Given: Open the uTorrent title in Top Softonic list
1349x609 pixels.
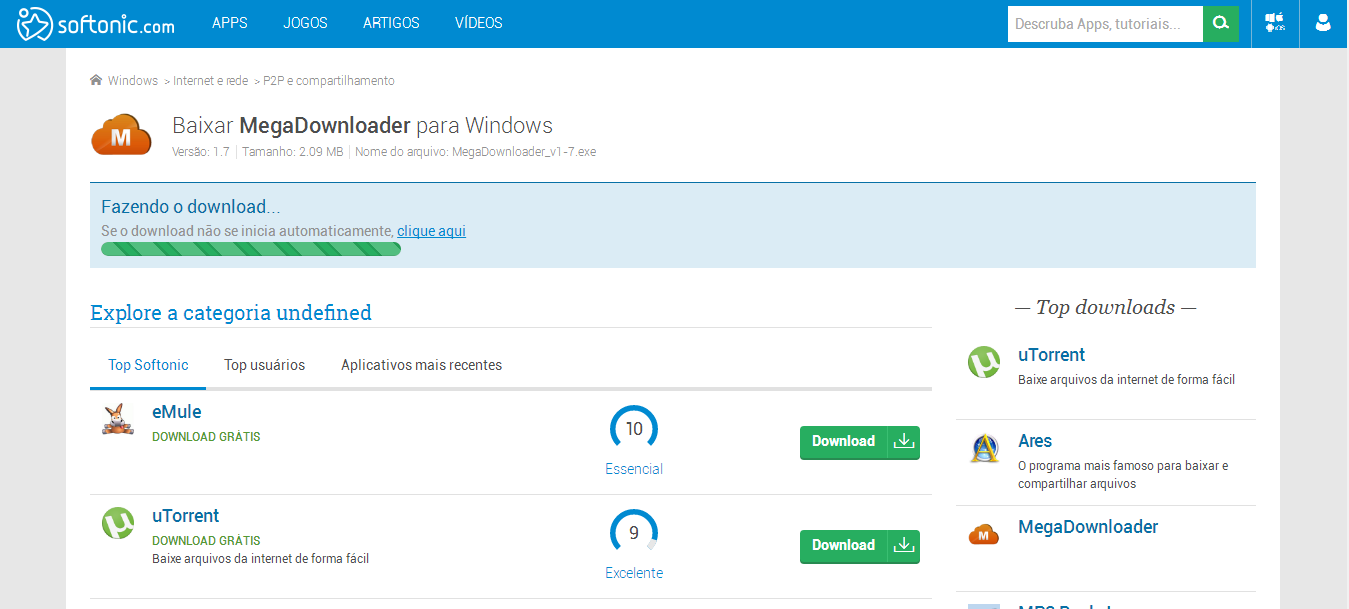Looking at the screenshot, I should click(x=185, y=516).
